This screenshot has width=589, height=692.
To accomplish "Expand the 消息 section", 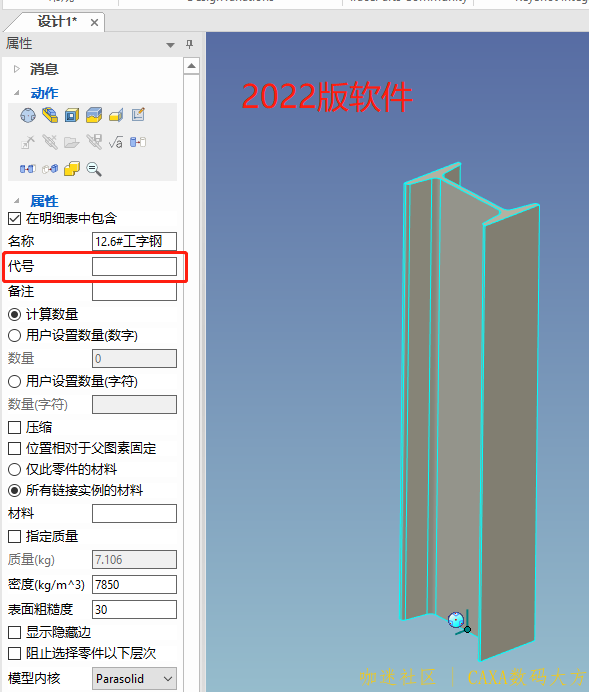I will pos(17,69).
